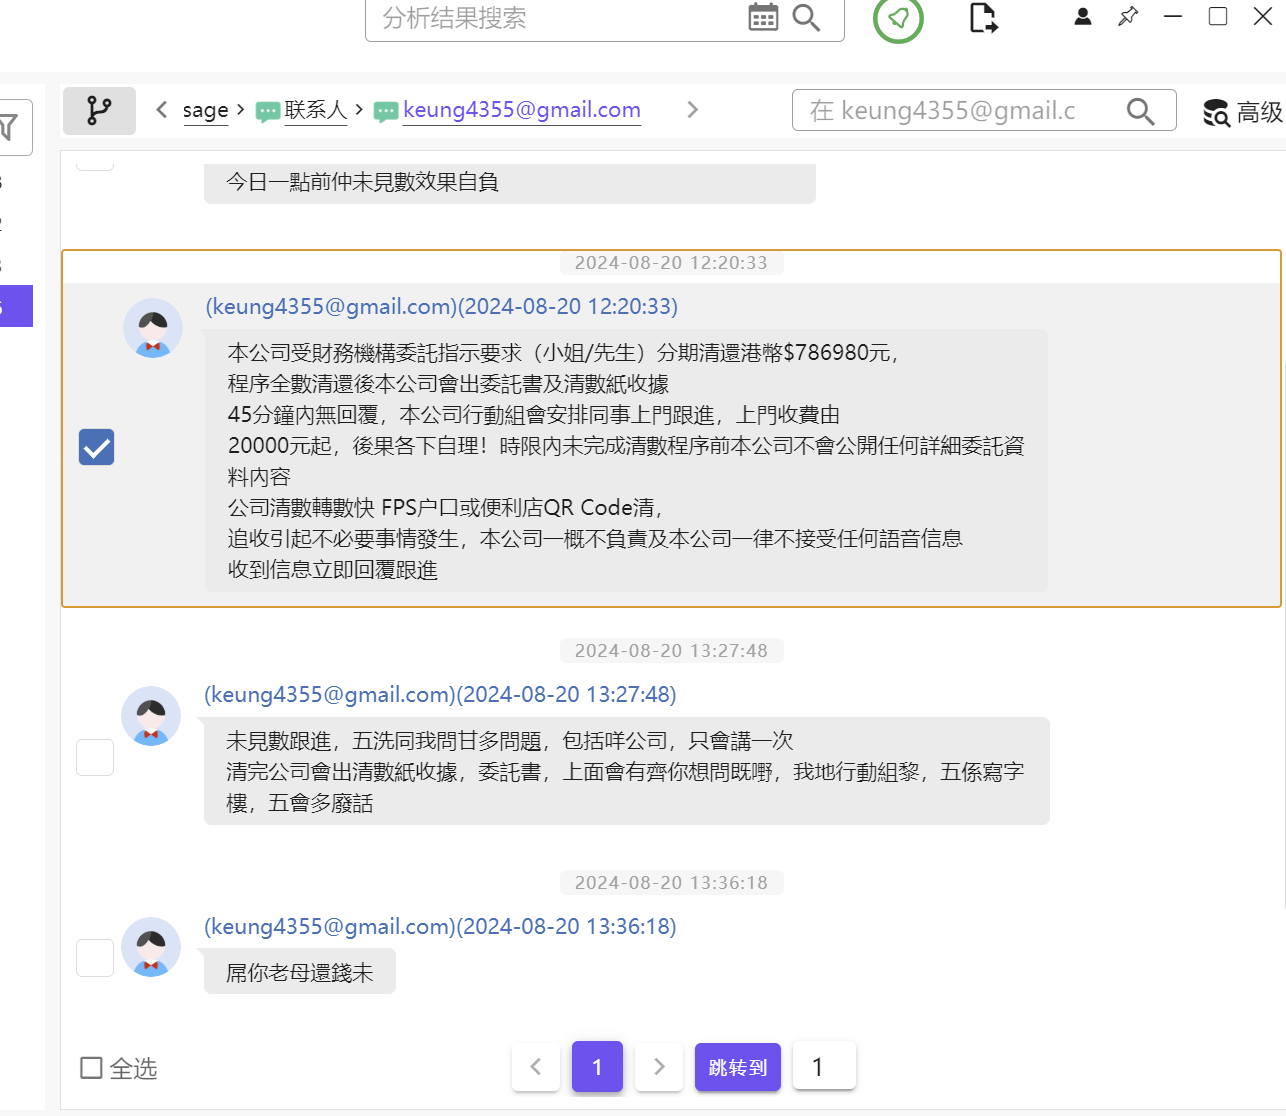Check the 13:27:48 message checkbox
Image resolution: width=1286 pixels, height=1116 pixels.
click(95, 757)
